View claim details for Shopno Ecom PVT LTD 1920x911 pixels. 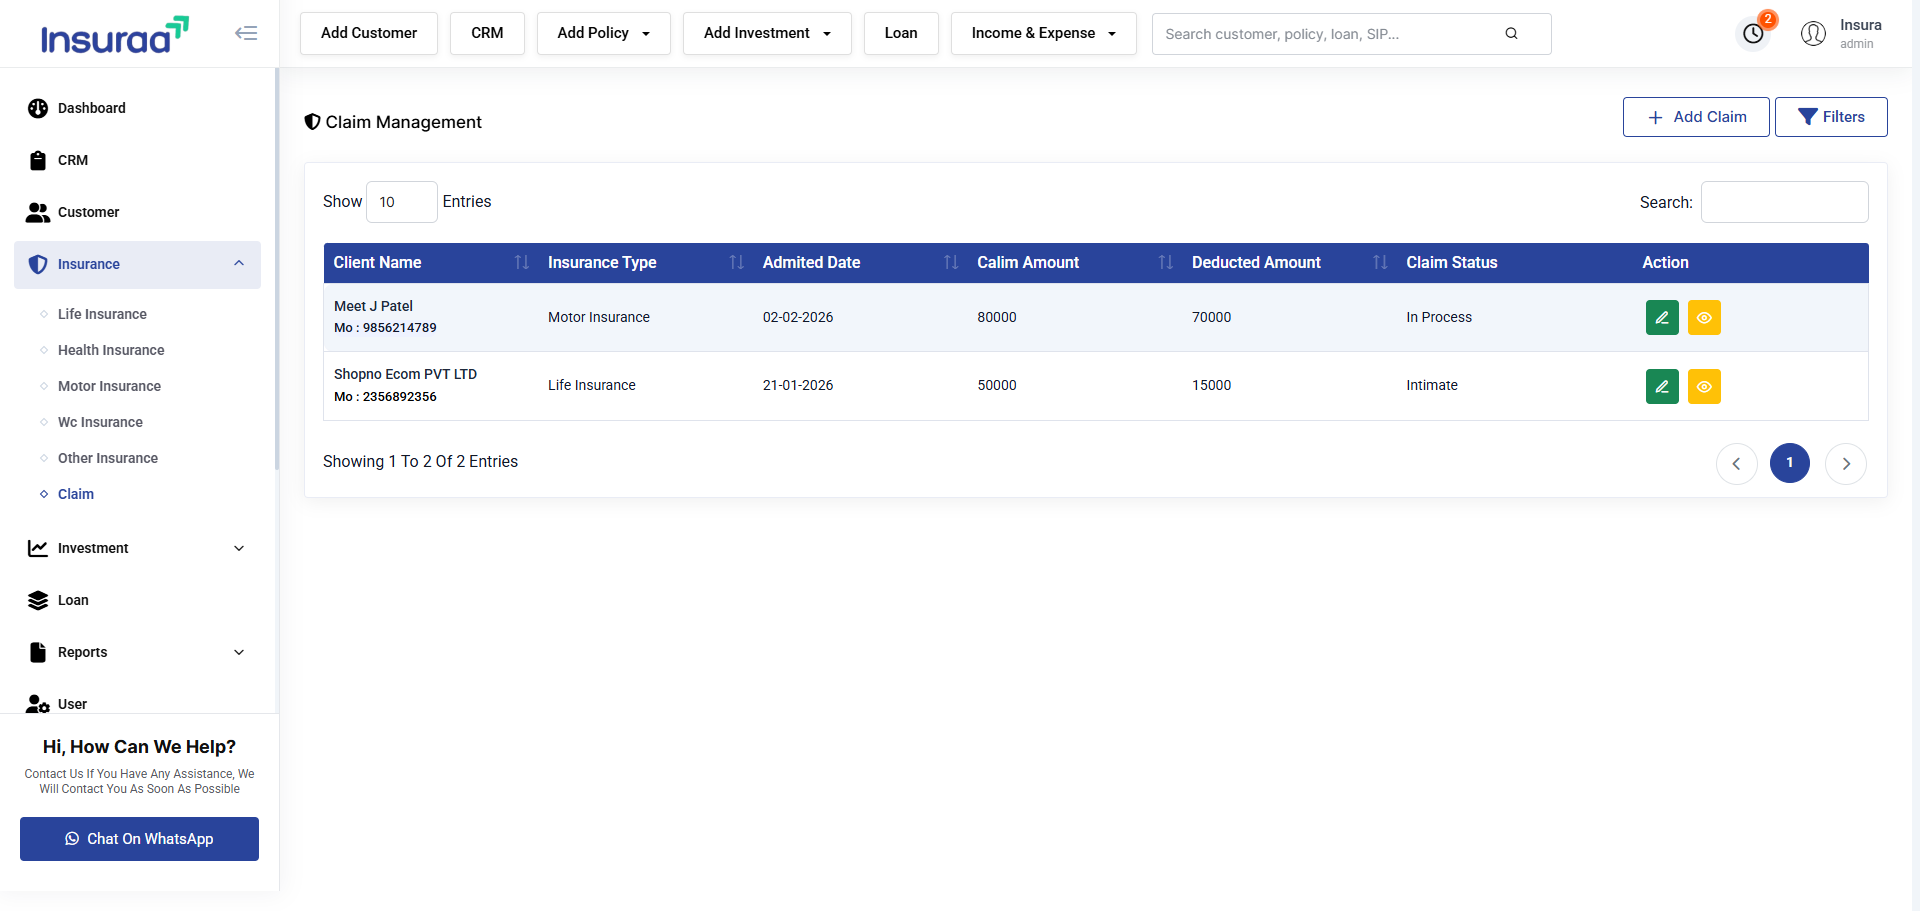1704,386
